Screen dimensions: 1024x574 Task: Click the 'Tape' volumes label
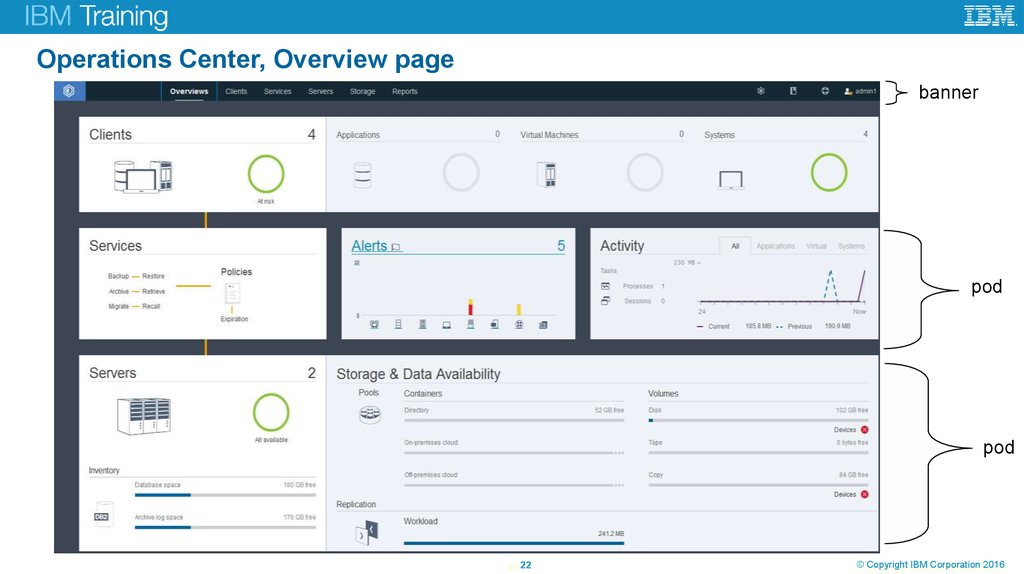[655, 443]
